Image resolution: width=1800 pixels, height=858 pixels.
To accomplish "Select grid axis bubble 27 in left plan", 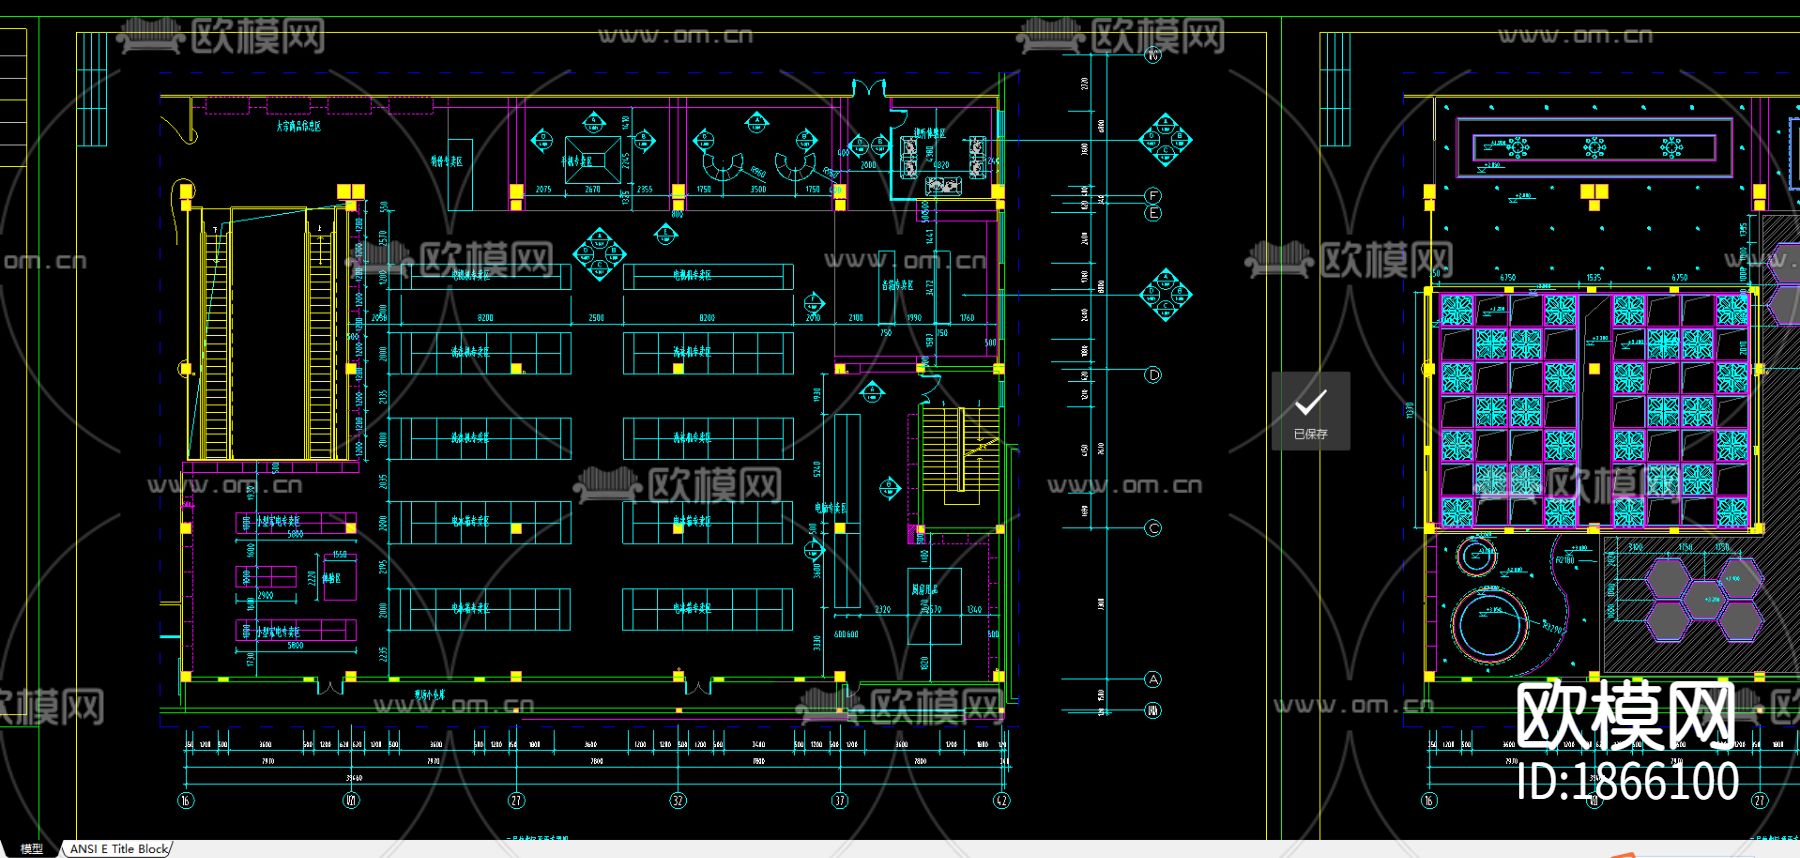I will (516, 800).
